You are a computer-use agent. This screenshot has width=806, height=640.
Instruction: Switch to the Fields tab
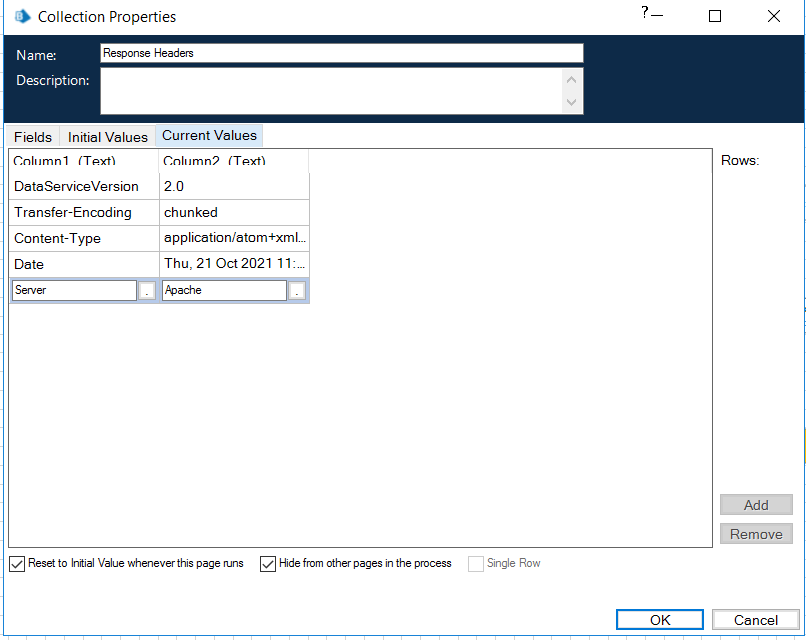[33, 137]
